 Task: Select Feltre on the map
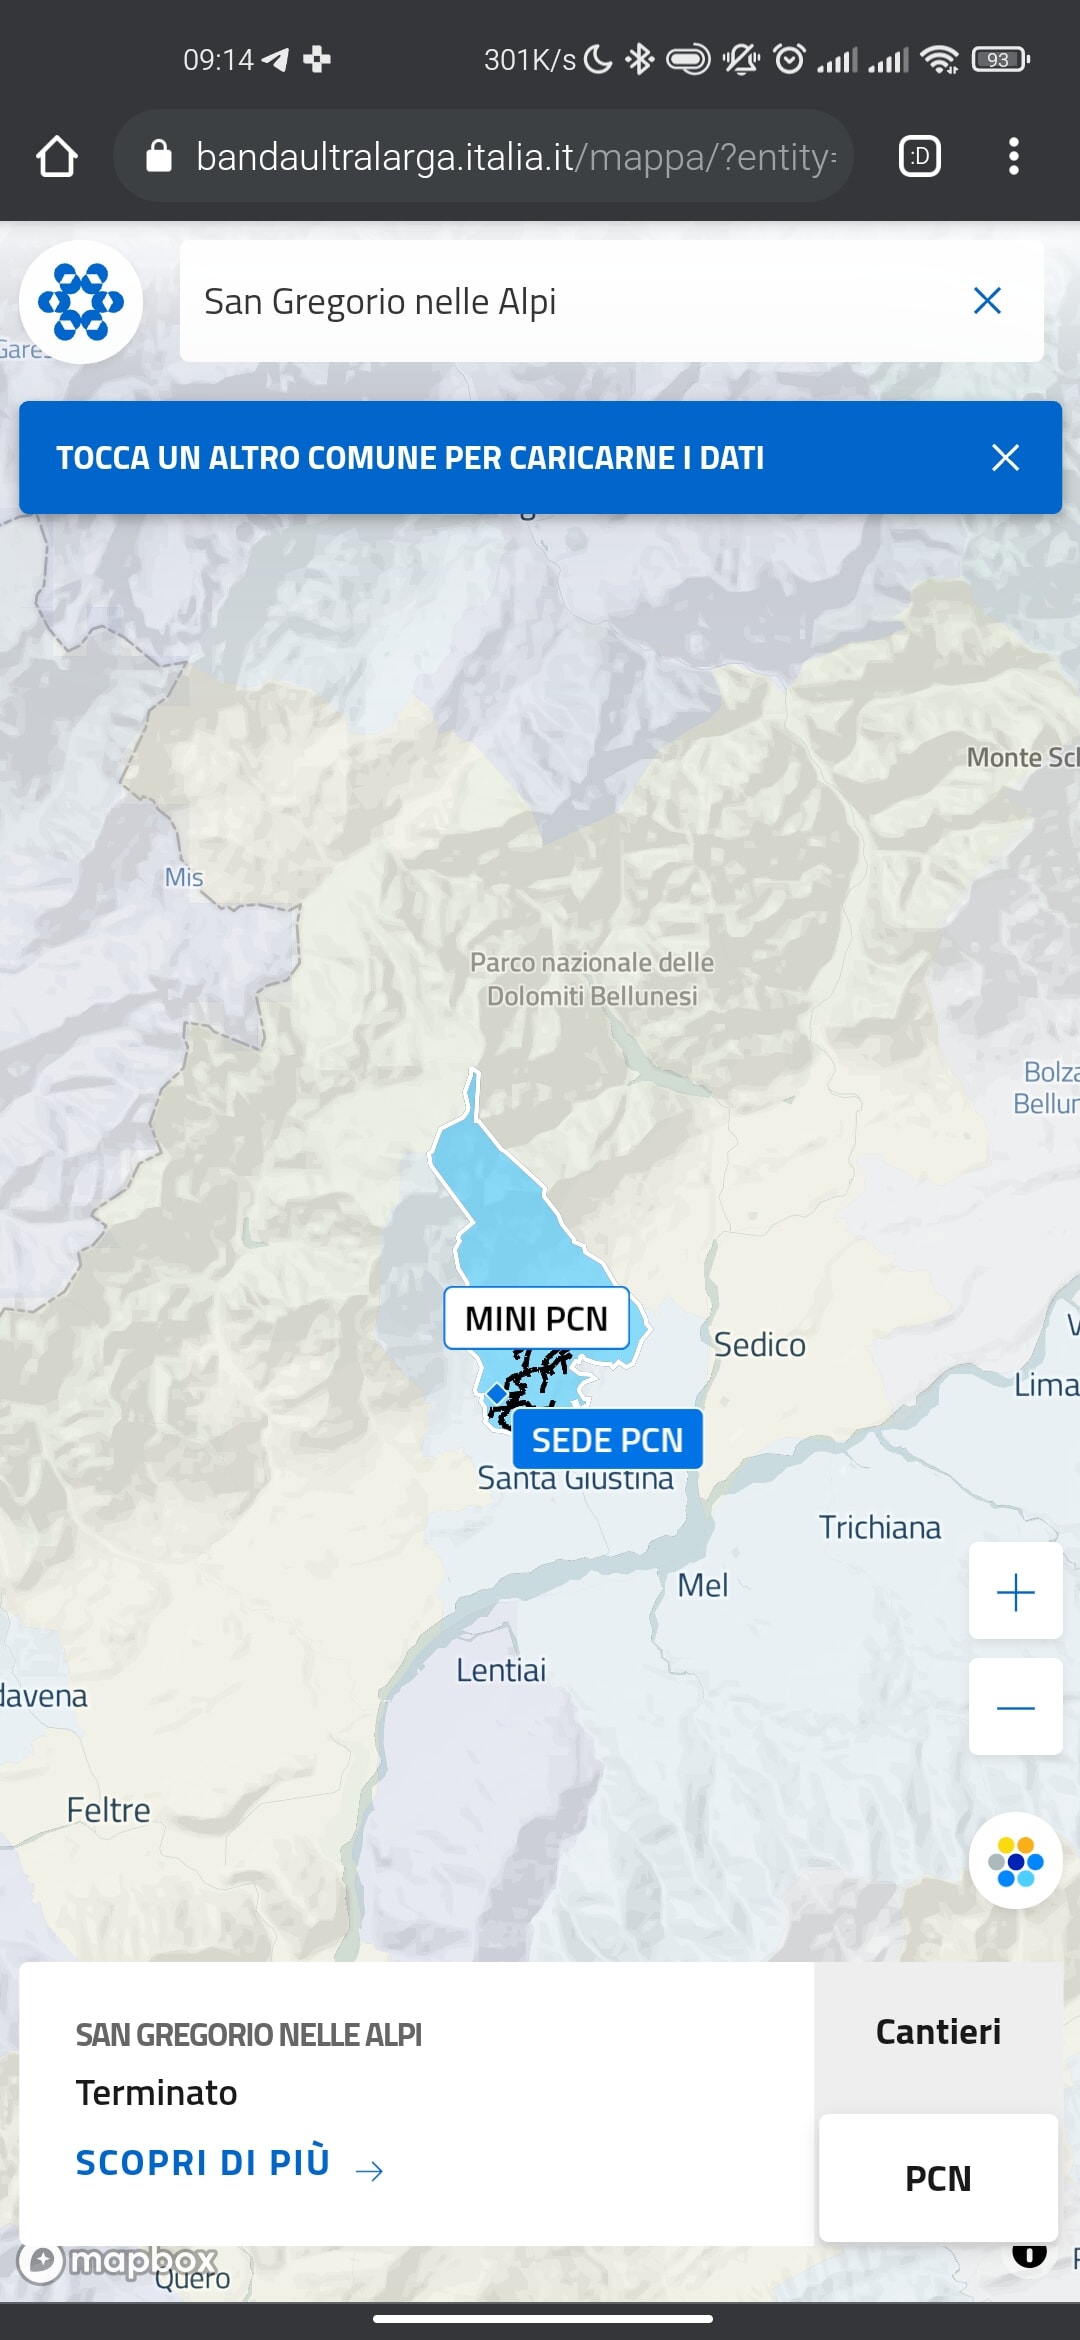pyautogui.click(x=108, y=1810)
